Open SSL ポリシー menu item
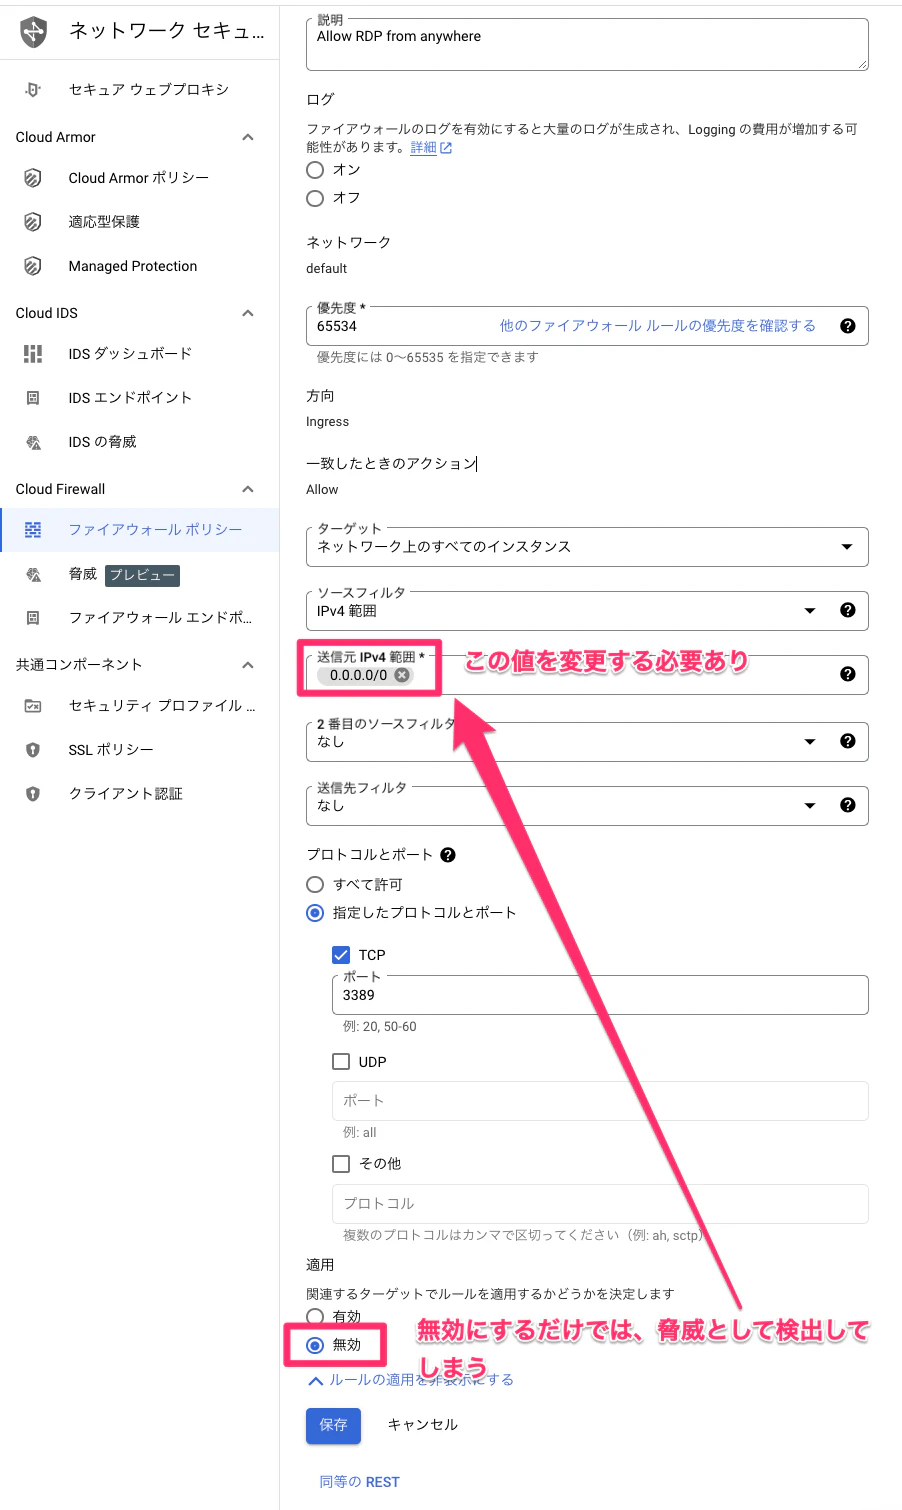902x1510 pixels. (140, 750)
